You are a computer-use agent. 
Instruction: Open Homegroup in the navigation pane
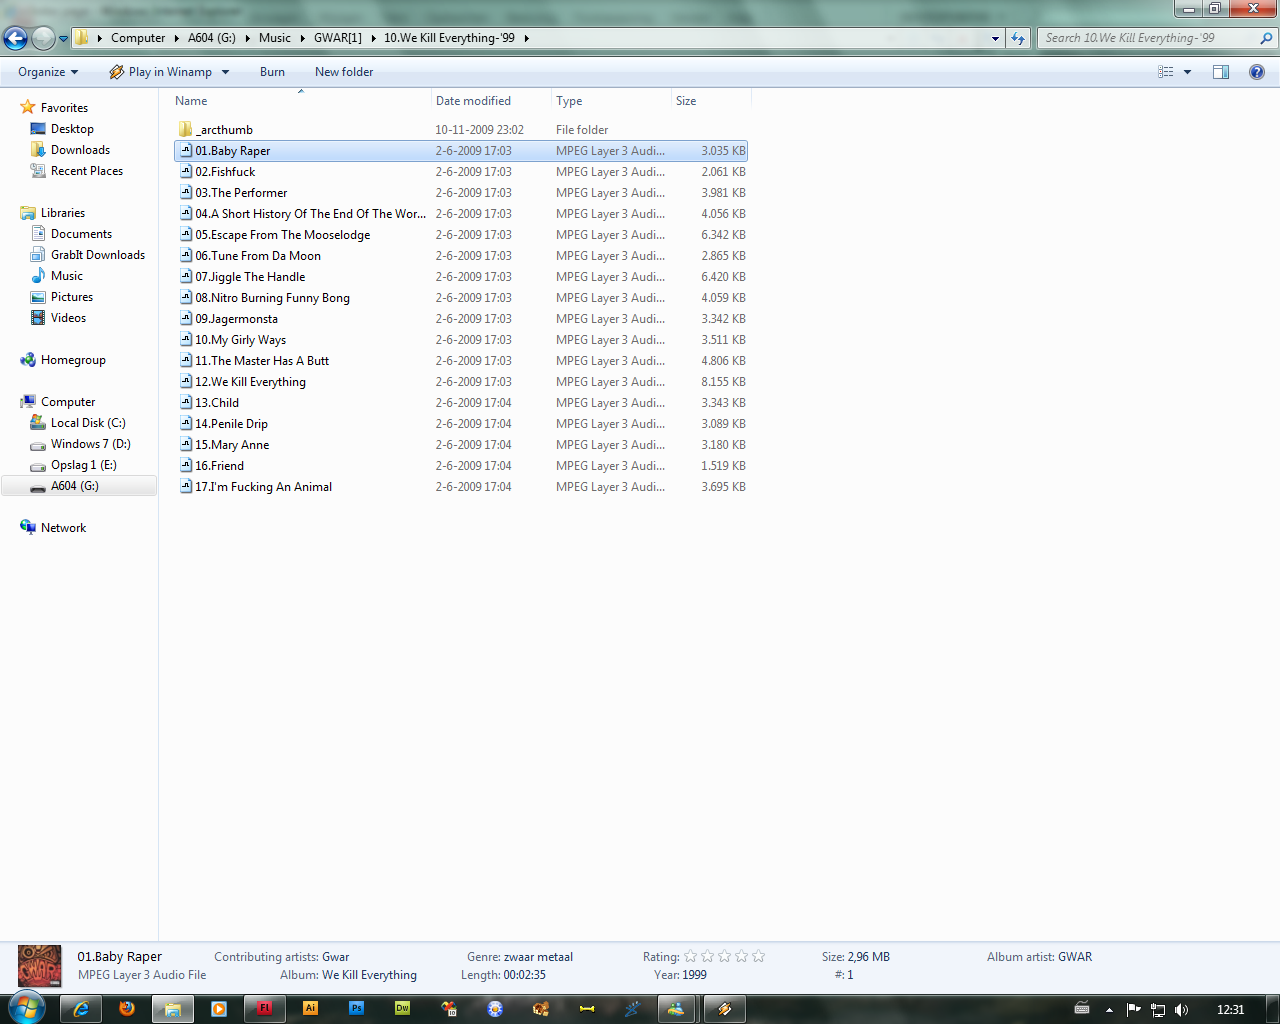[x=73, y=360]
